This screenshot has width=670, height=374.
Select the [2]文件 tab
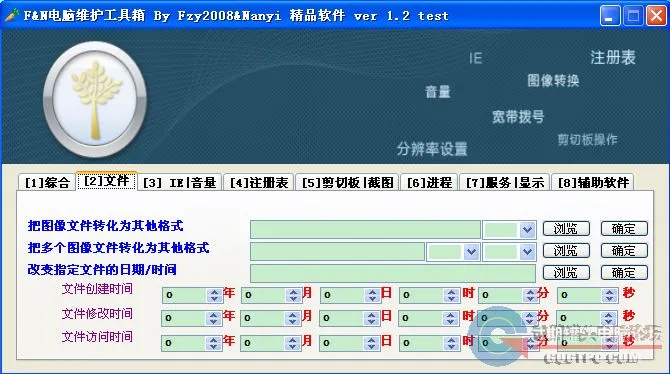106,181
